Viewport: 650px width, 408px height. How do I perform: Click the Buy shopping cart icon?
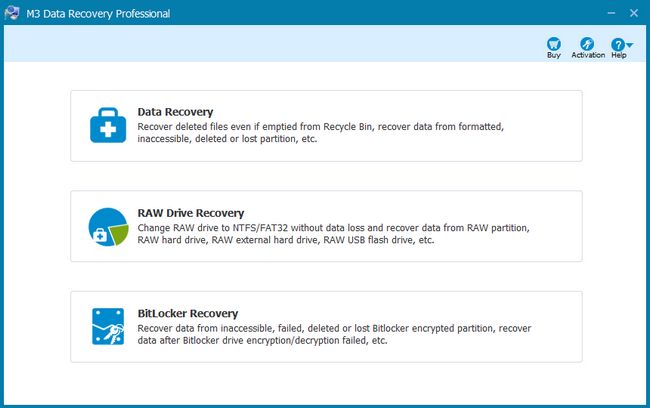(x=553, y=44)
